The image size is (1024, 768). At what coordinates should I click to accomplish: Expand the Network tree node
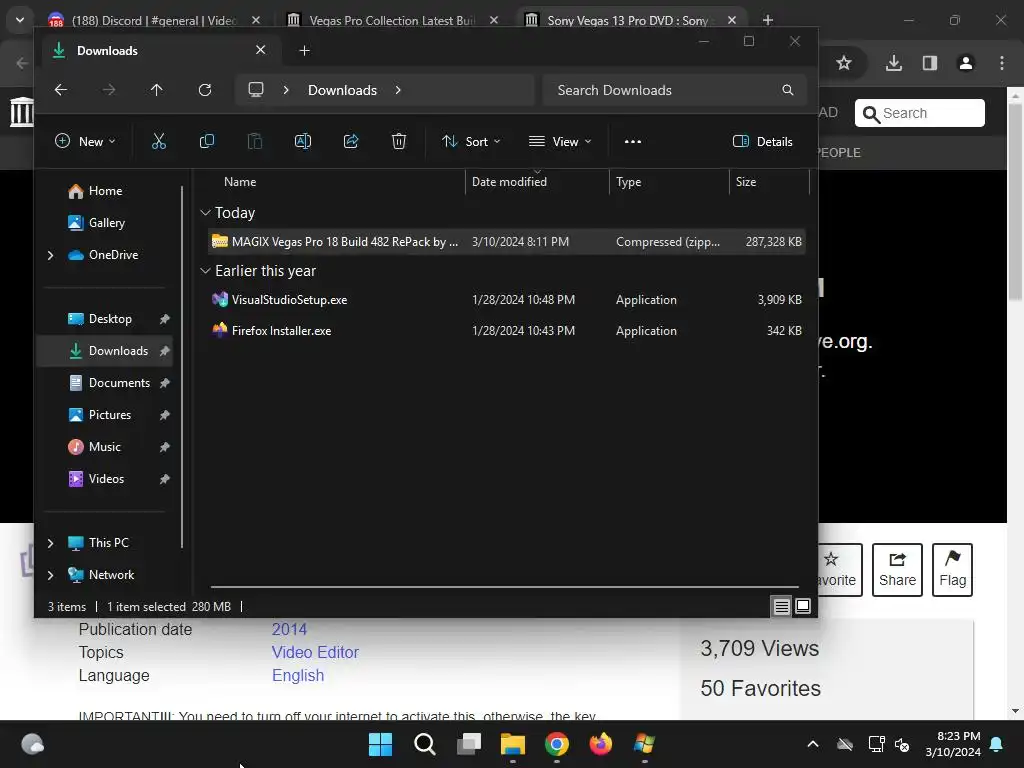point(50,575)
